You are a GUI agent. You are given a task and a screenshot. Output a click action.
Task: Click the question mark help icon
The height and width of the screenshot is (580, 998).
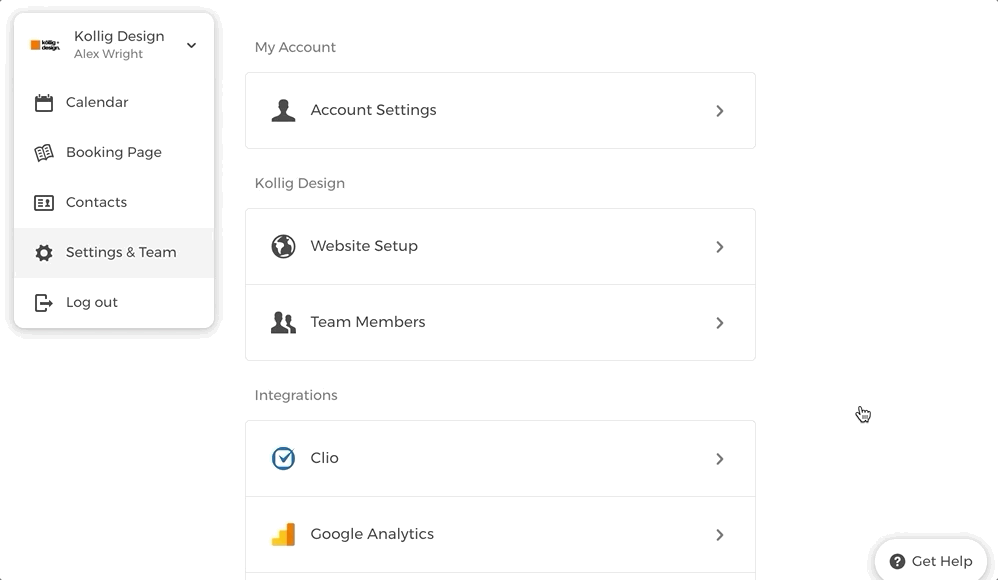coord(897,562)
